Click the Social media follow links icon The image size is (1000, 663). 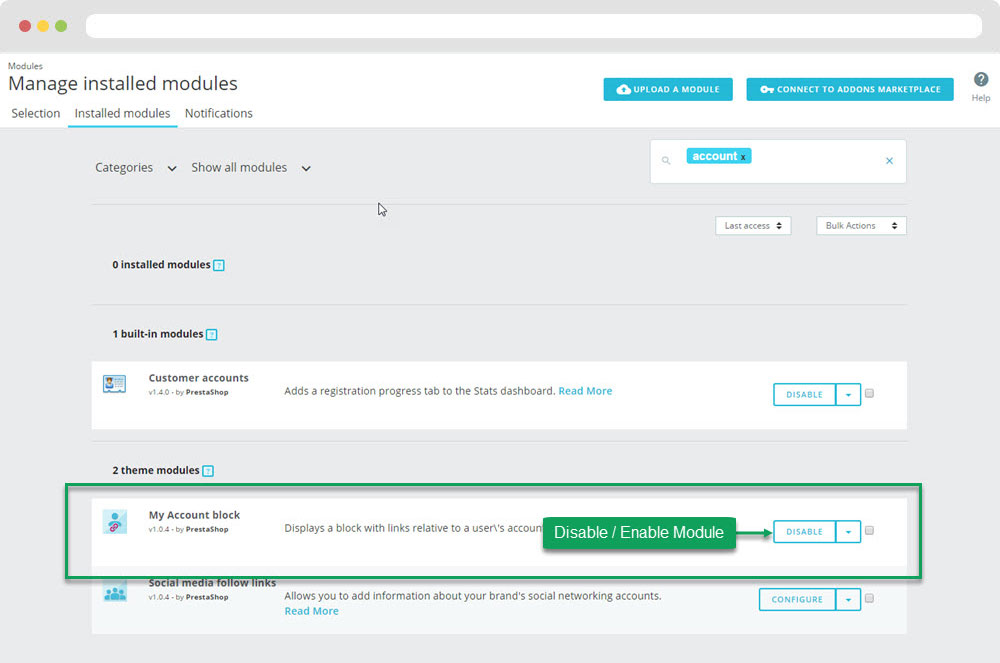(114, 592)
